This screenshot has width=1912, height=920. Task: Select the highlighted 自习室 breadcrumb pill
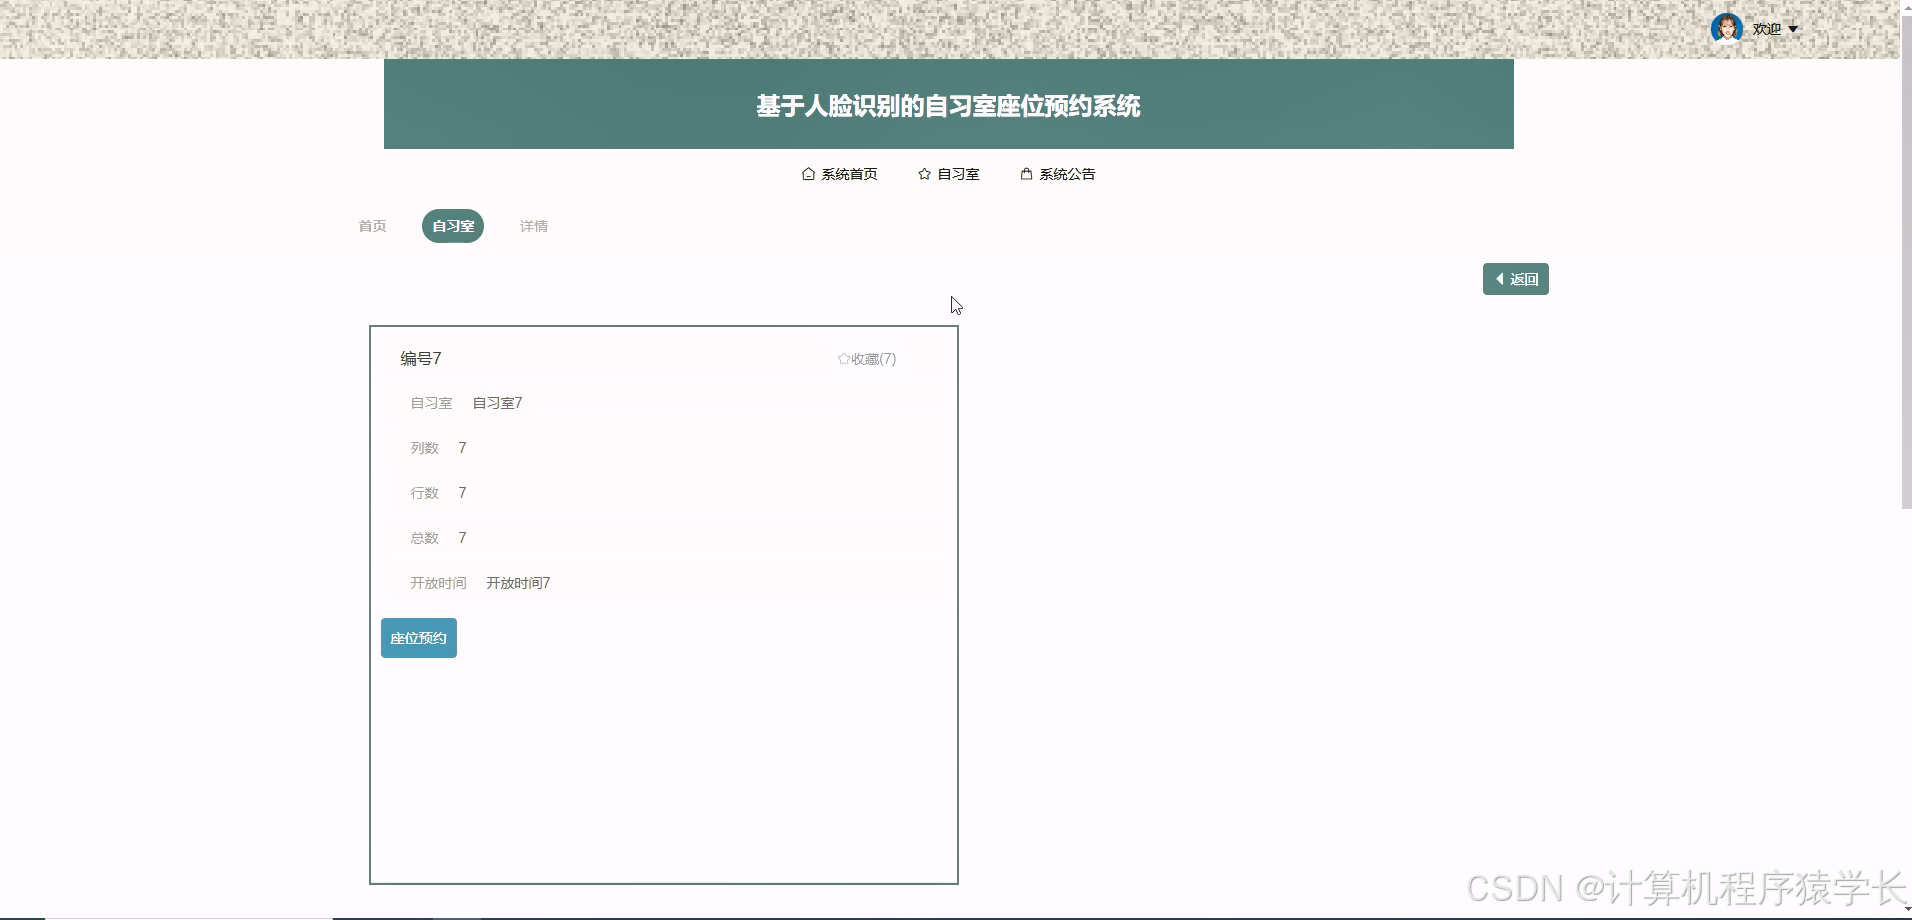click(x=453, y=226)
